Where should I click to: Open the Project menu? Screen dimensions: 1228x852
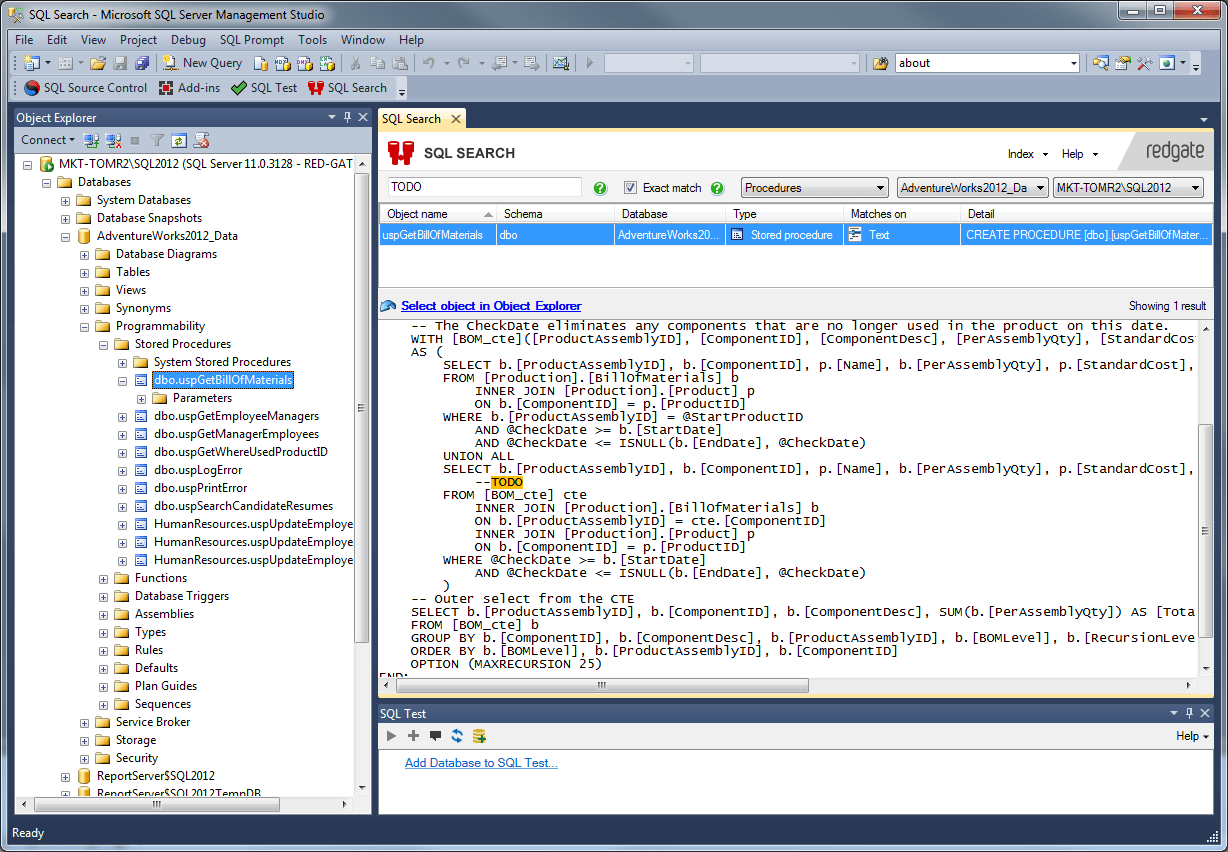point(138,40)
